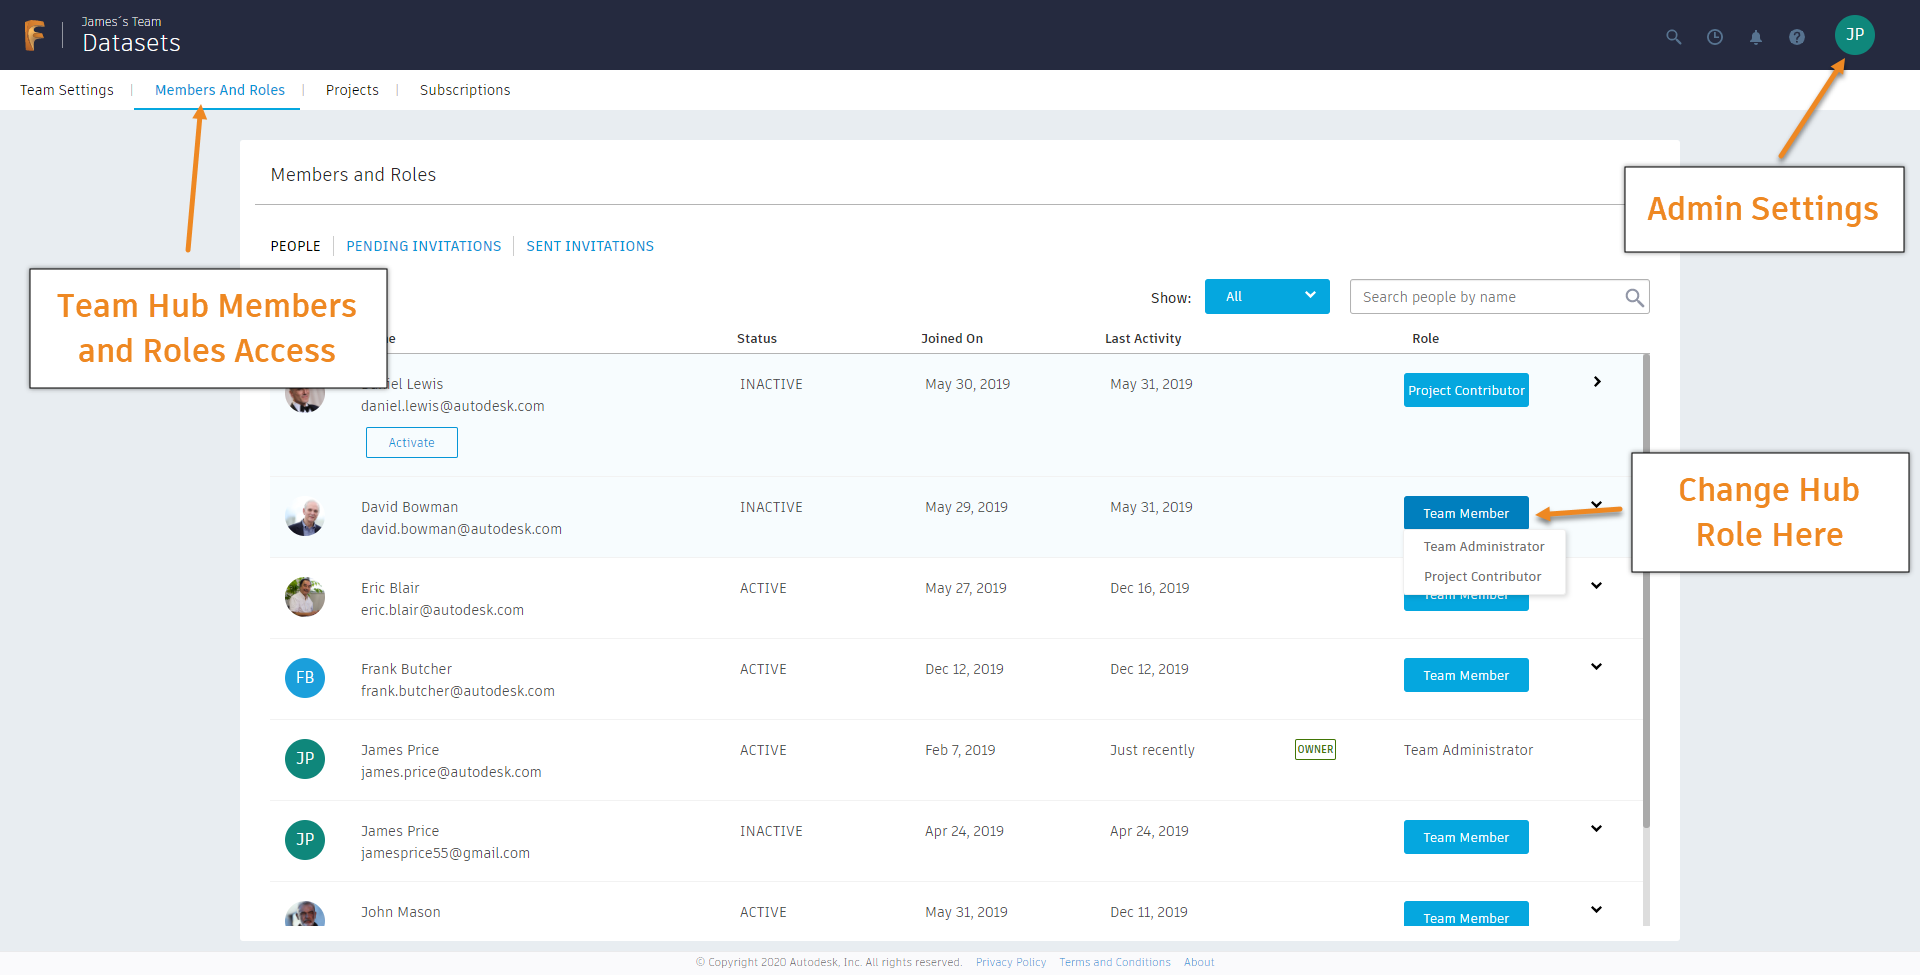Open the Show filter dropdown set to All
Image resolution: width=1920 pixels, height=975 pixels.
pyautogui.click(x=1266, y=297)
